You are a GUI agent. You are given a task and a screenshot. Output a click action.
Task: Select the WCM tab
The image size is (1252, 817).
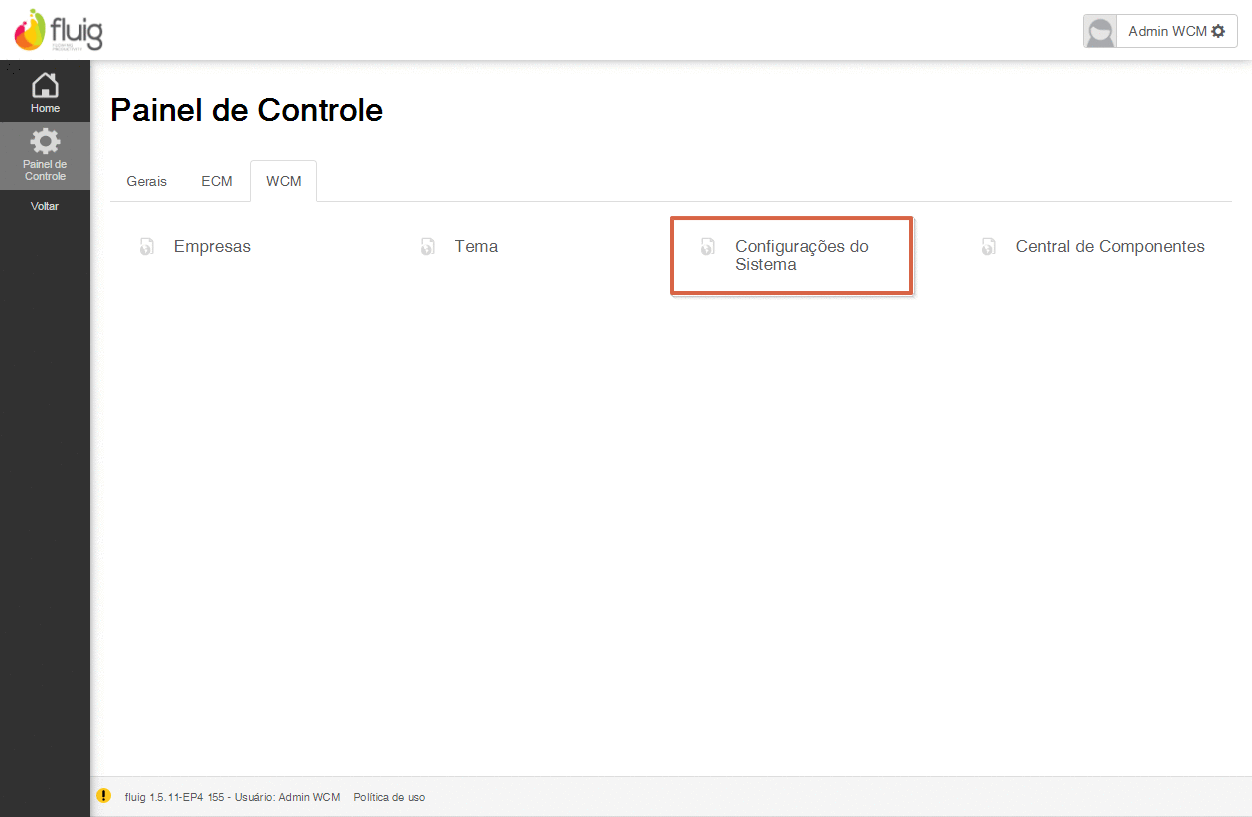(x=284, y=181)
